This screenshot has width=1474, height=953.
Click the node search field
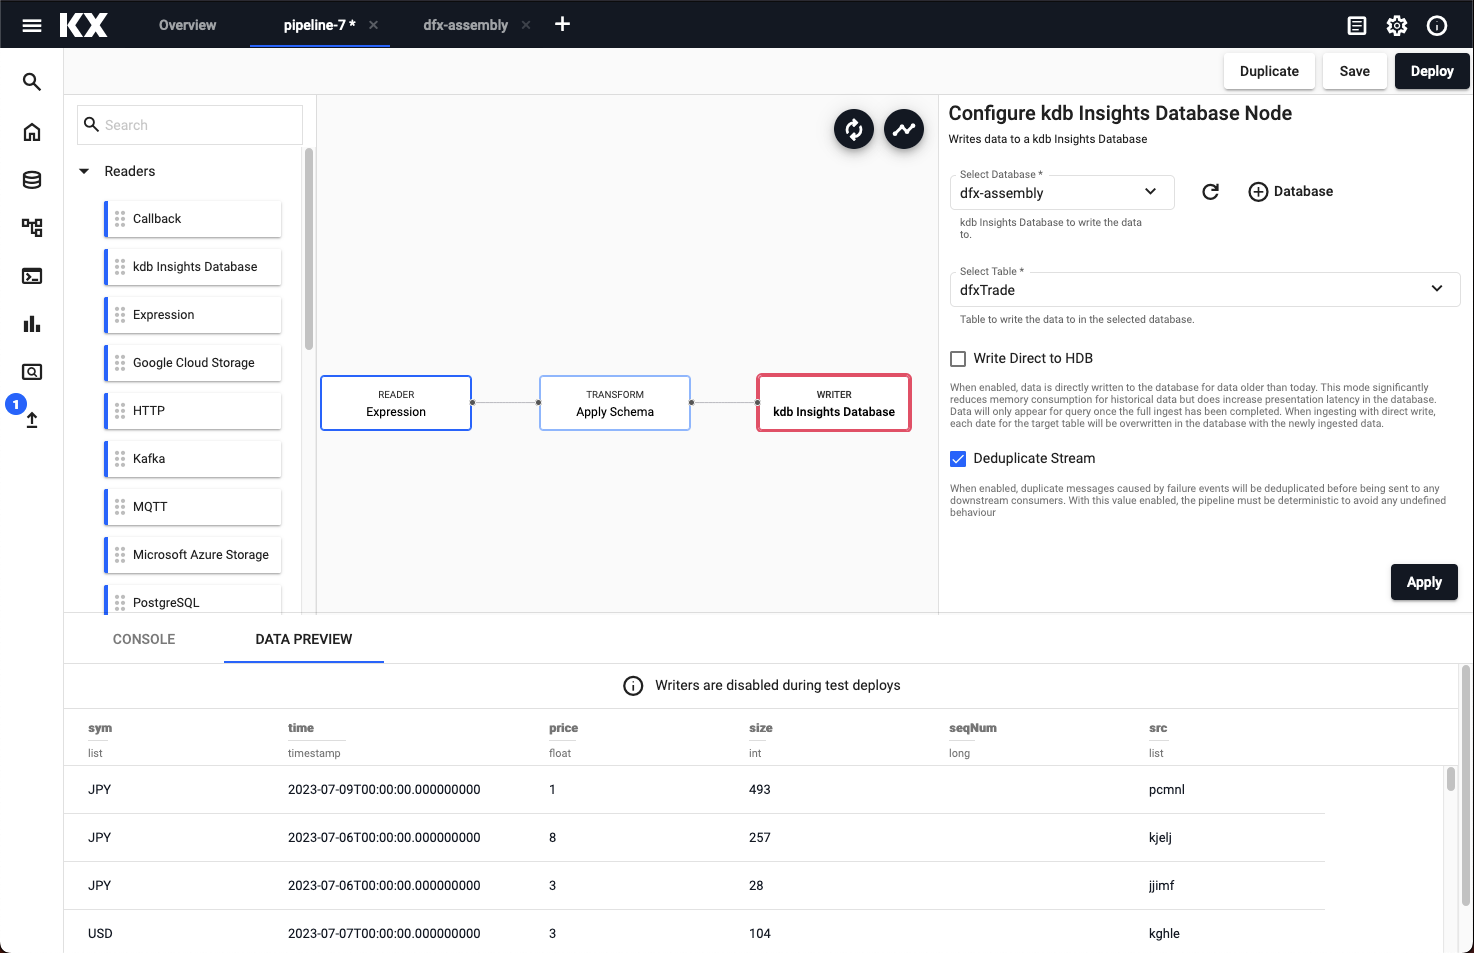coord(190,125)
